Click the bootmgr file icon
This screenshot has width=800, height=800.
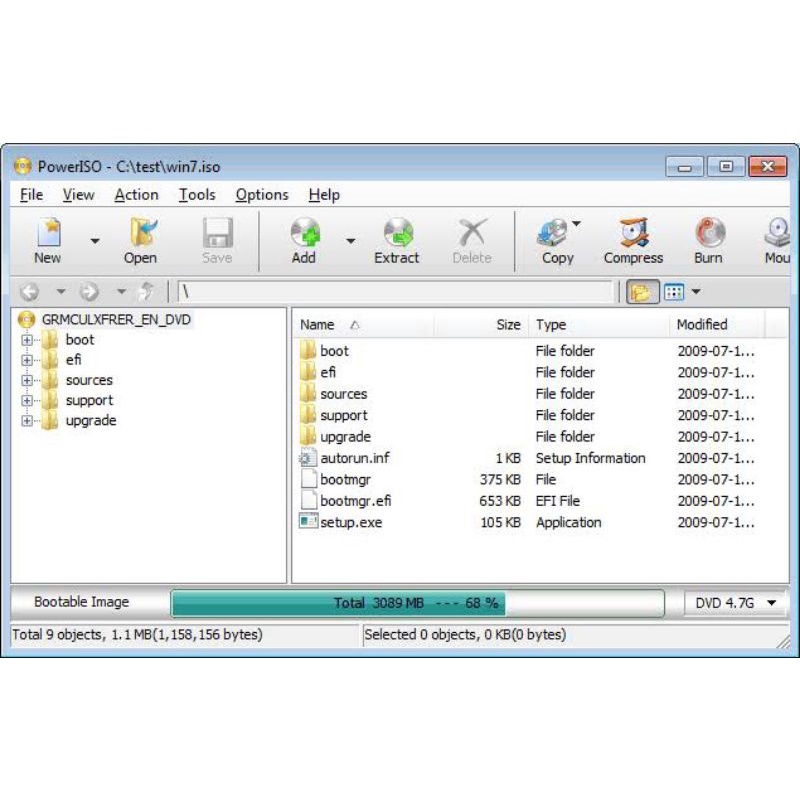point(308,479)
